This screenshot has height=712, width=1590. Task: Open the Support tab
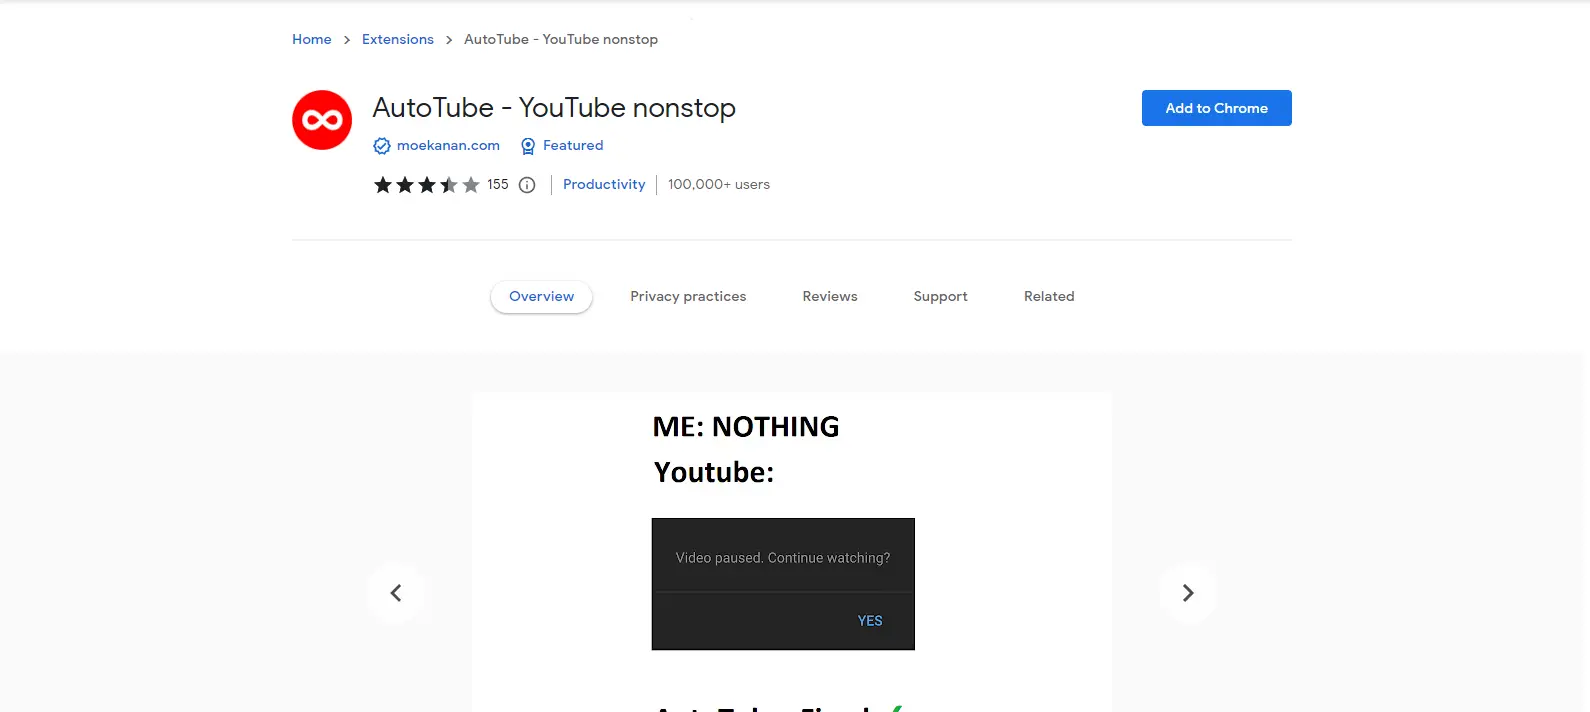[941, 296]
